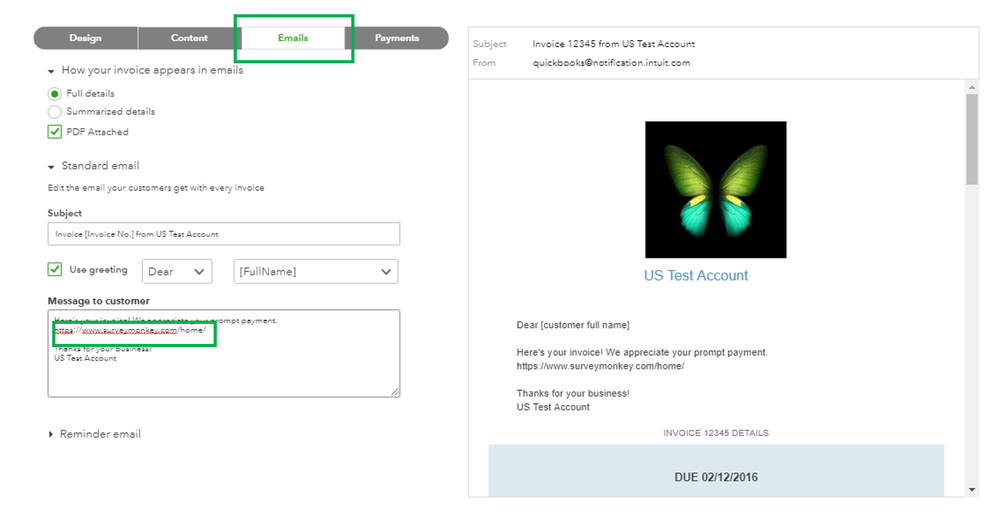Toggle the Use greeting checkbox
Viewport: 999px width, 518px height.
(55, 269)
